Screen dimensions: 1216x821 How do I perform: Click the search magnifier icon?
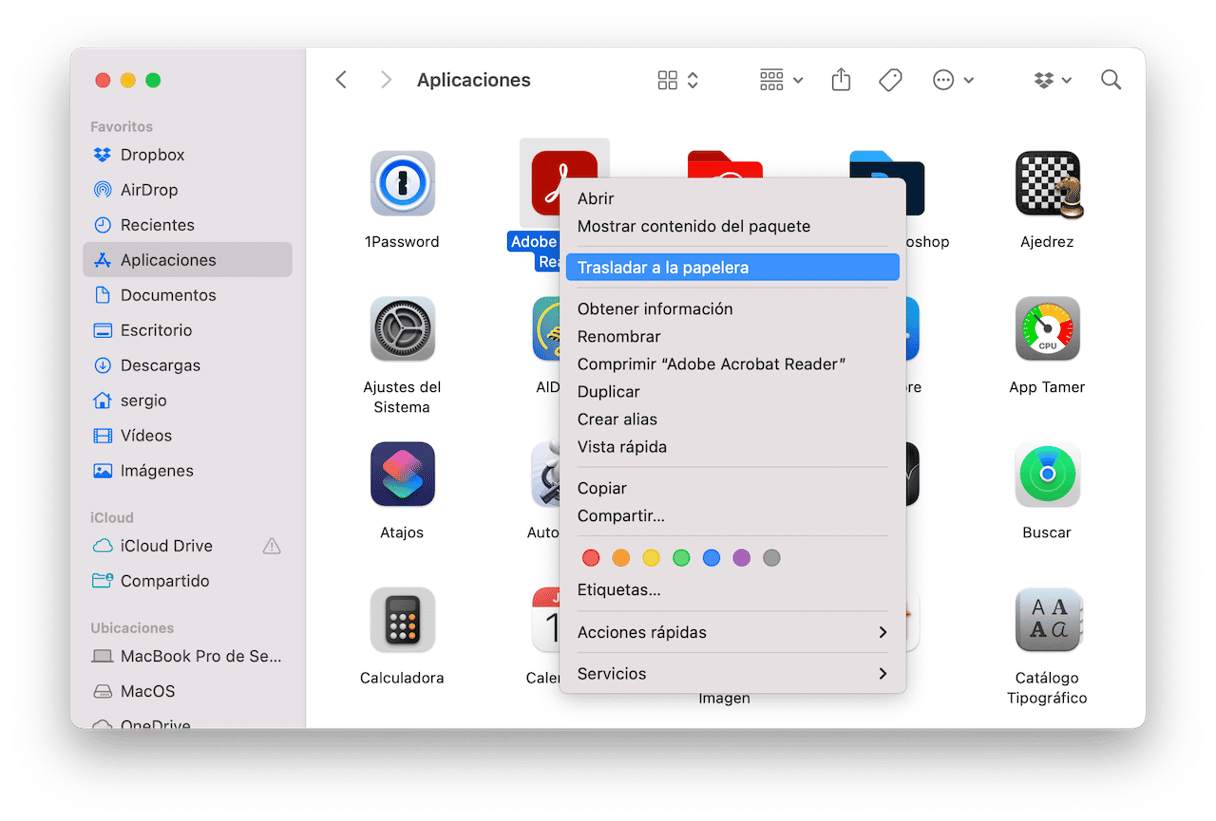coord(1110,80)
